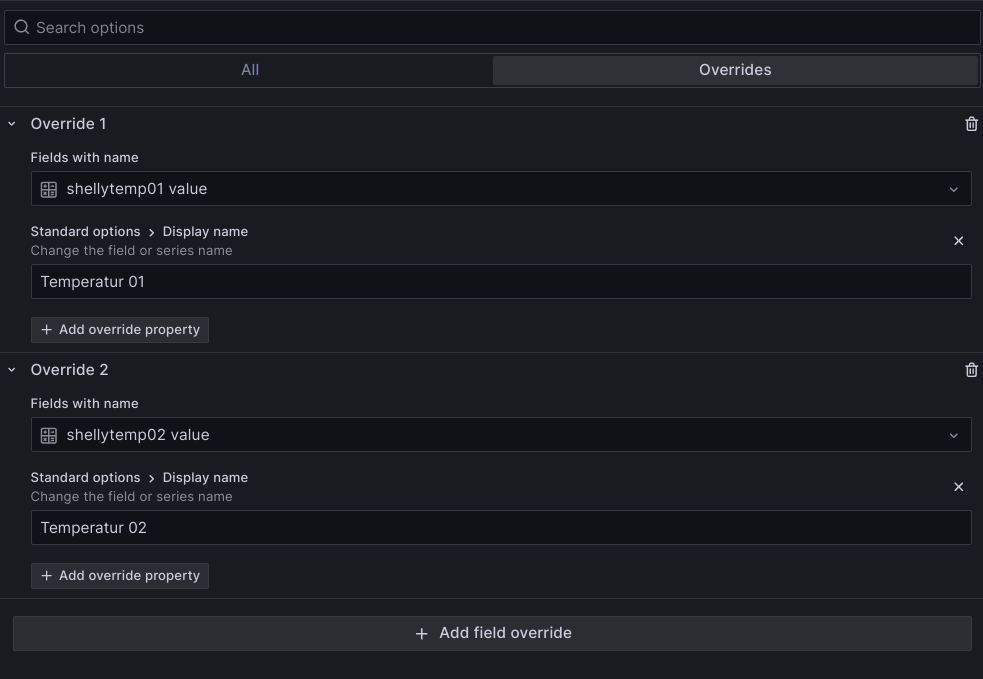Add override property to Override 2
The height and width of the screenshot is (679, 983).
[120, 576]
